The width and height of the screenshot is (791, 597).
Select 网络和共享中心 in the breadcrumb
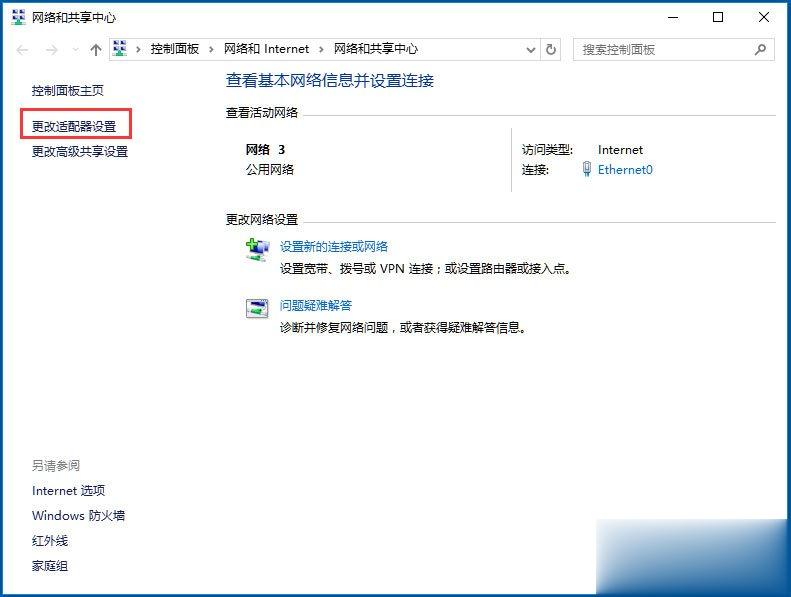pos(376,49)
